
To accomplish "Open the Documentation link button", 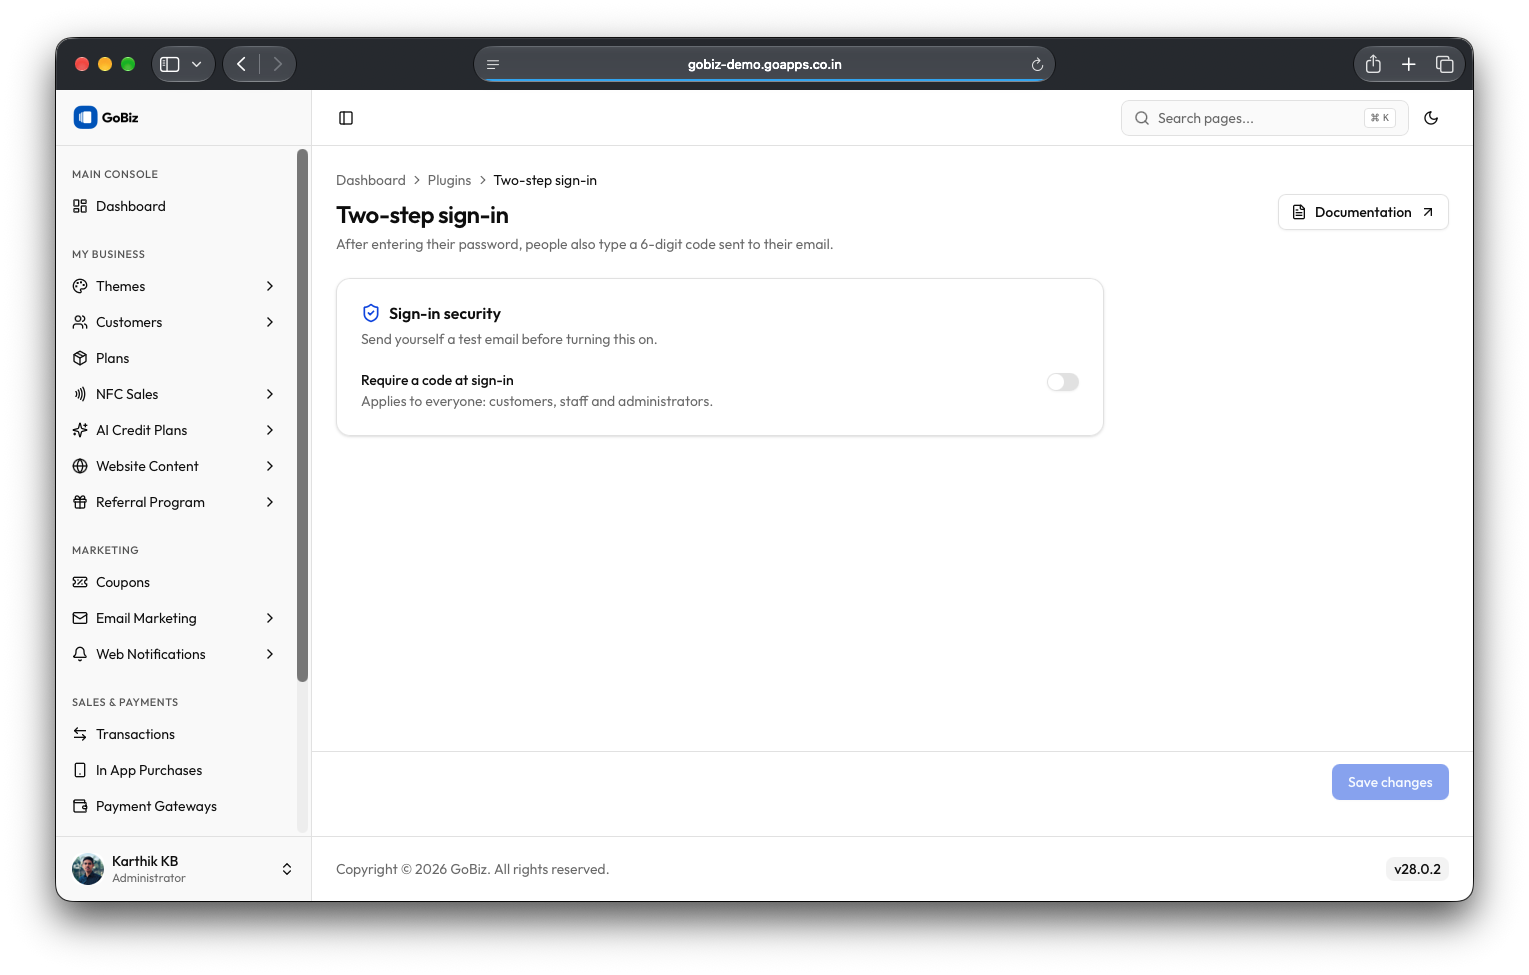I will (1363, 212).
